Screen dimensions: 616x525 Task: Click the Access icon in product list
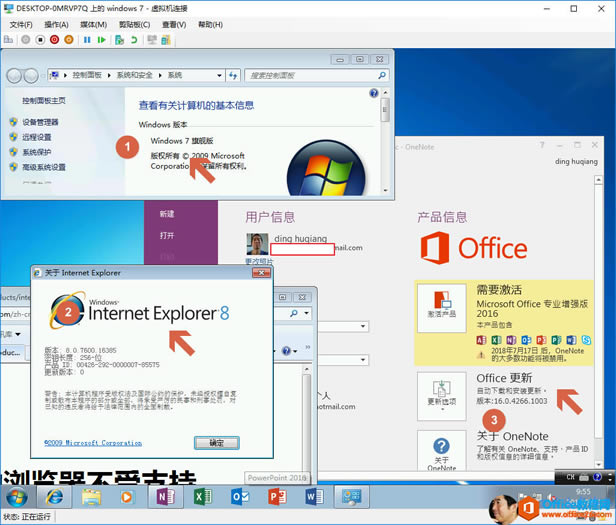pyautogui.click(x=481, y=340)
